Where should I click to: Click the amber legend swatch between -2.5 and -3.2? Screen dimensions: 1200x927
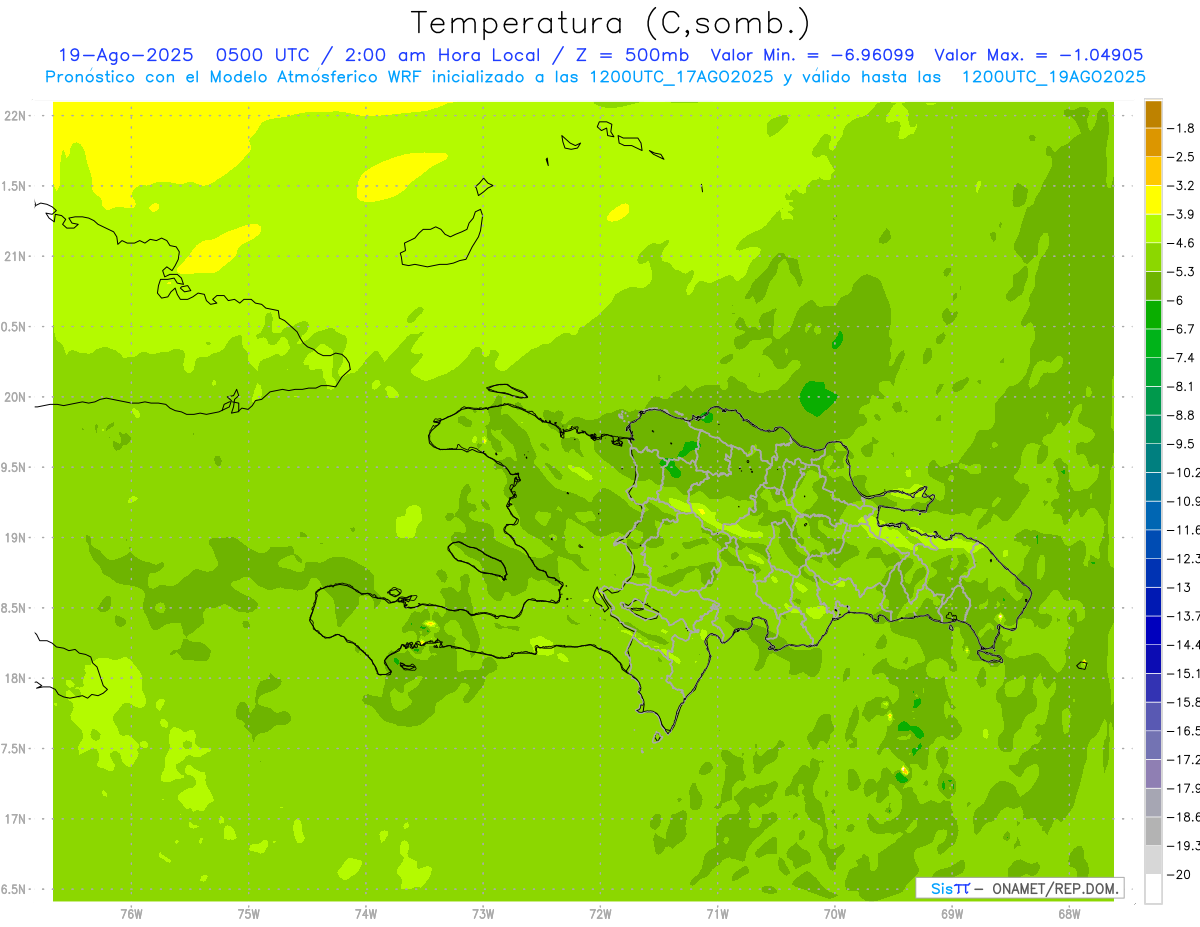[1153, 171]
